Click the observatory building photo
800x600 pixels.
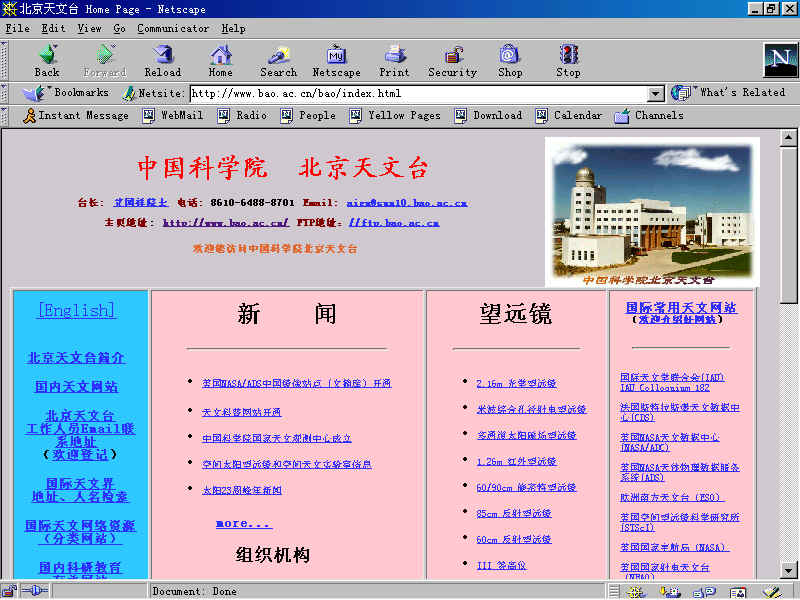click(652, 212)
